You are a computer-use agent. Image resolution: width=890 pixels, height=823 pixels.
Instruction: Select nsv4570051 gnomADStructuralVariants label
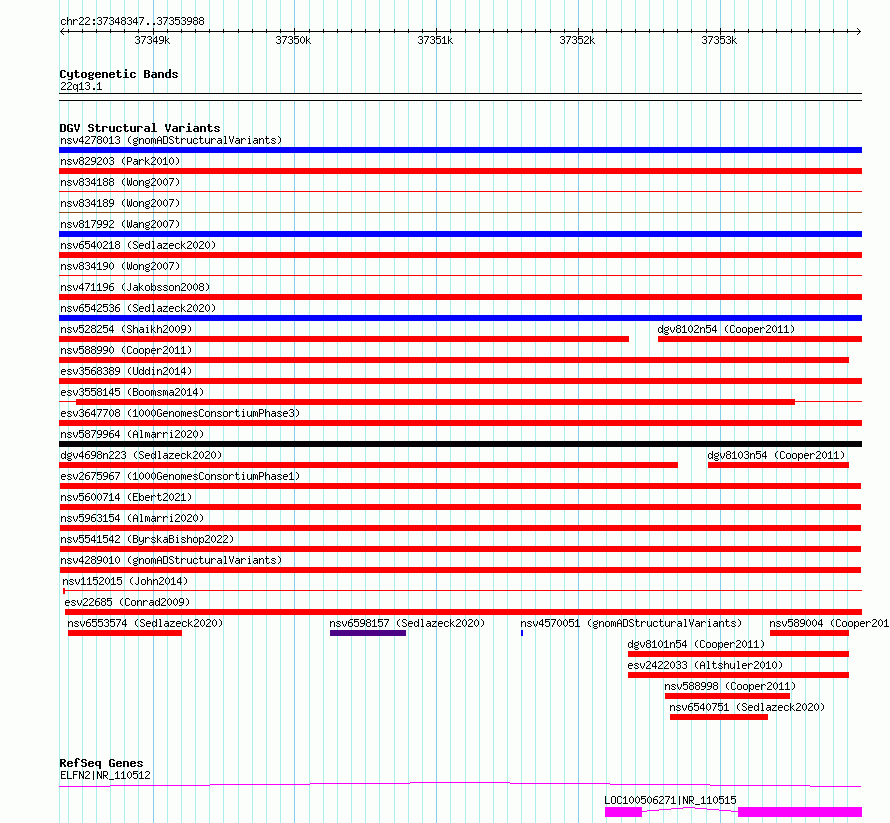pyautogui.click(x=631, y=623)
